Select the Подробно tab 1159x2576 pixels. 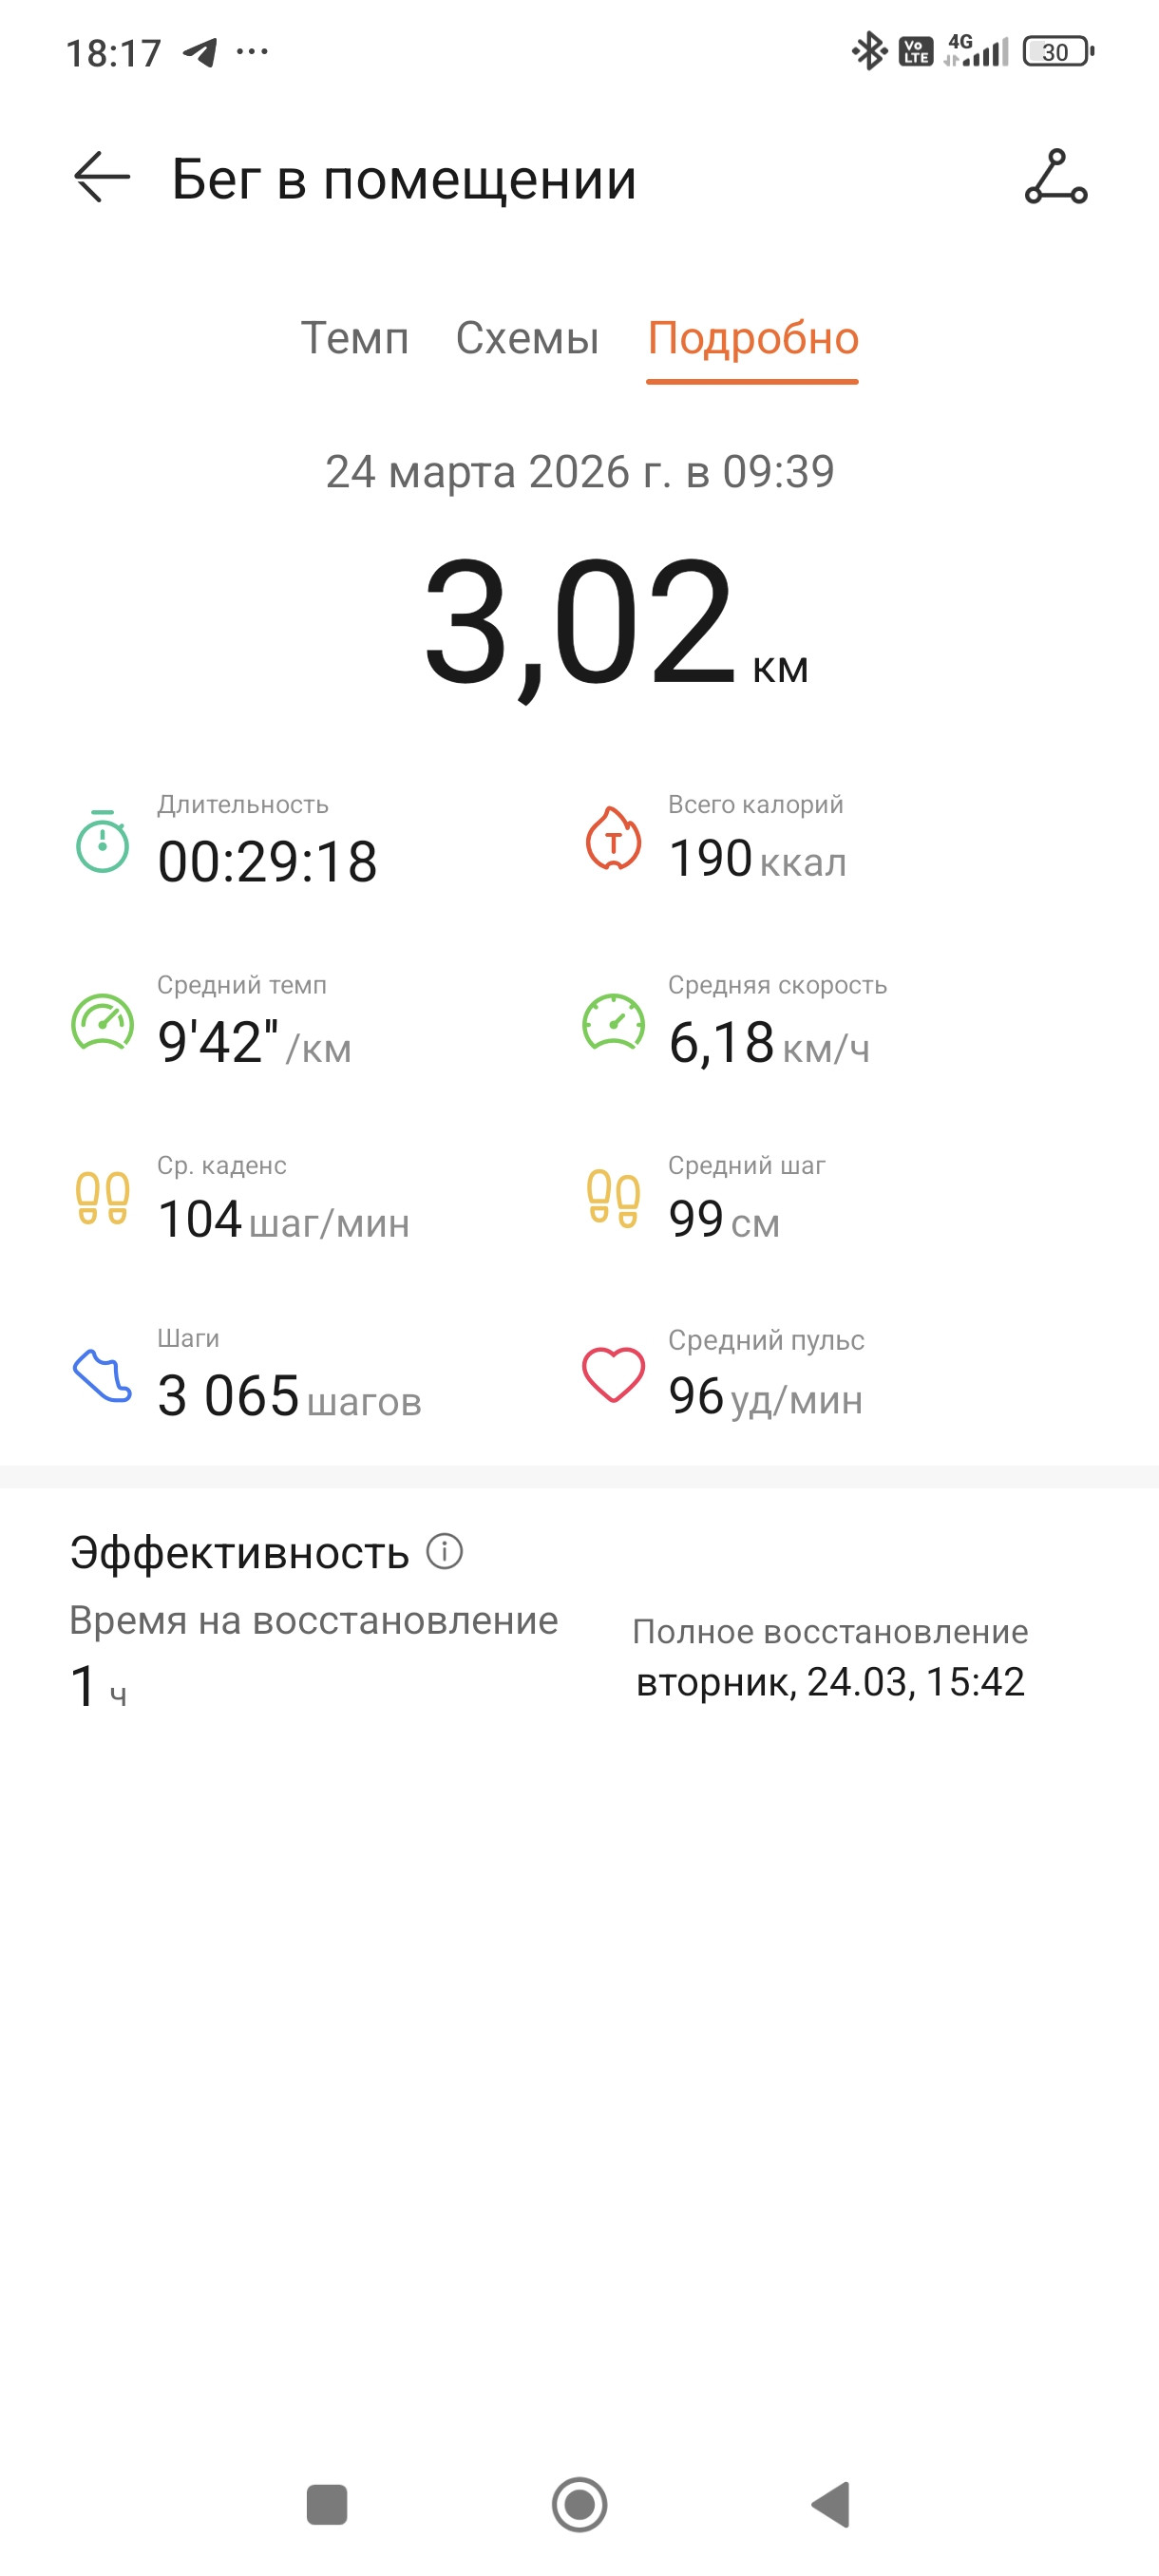753,339
